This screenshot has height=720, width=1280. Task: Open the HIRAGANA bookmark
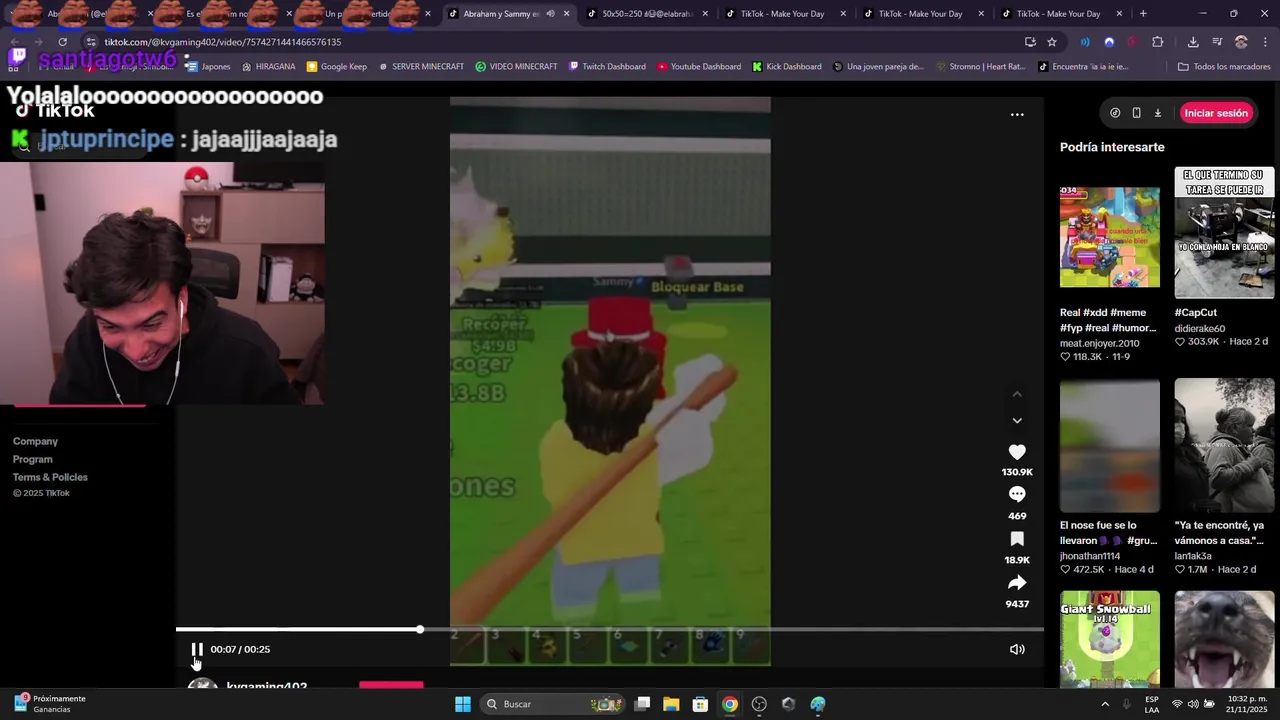point(268,67)
